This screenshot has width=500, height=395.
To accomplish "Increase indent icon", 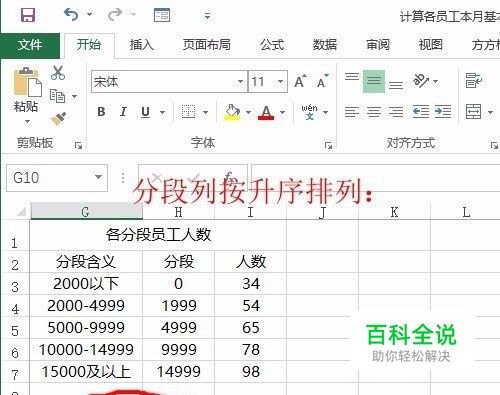I will [x=443, y=112].
